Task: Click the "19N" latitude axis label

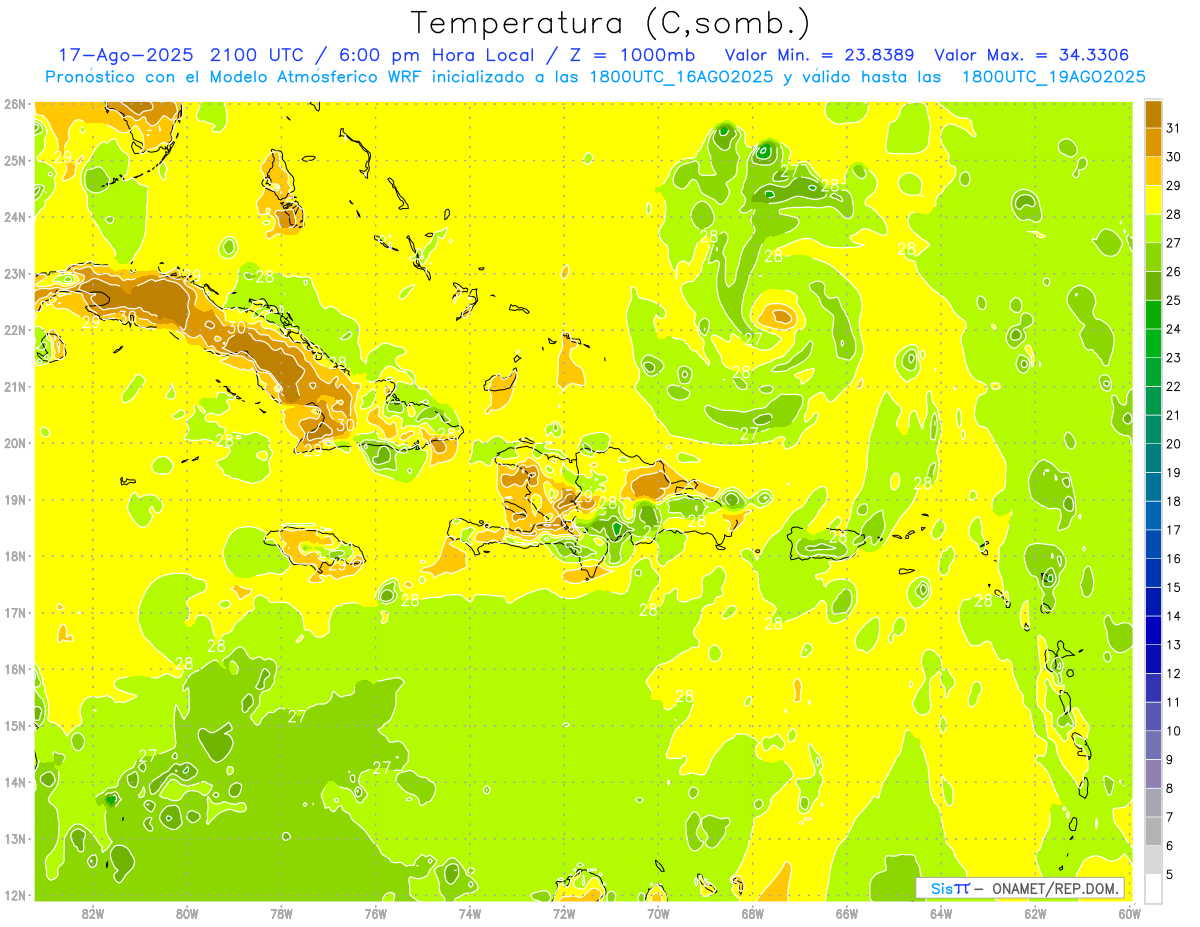Action: pyautogui.click(x=14, y=499)
